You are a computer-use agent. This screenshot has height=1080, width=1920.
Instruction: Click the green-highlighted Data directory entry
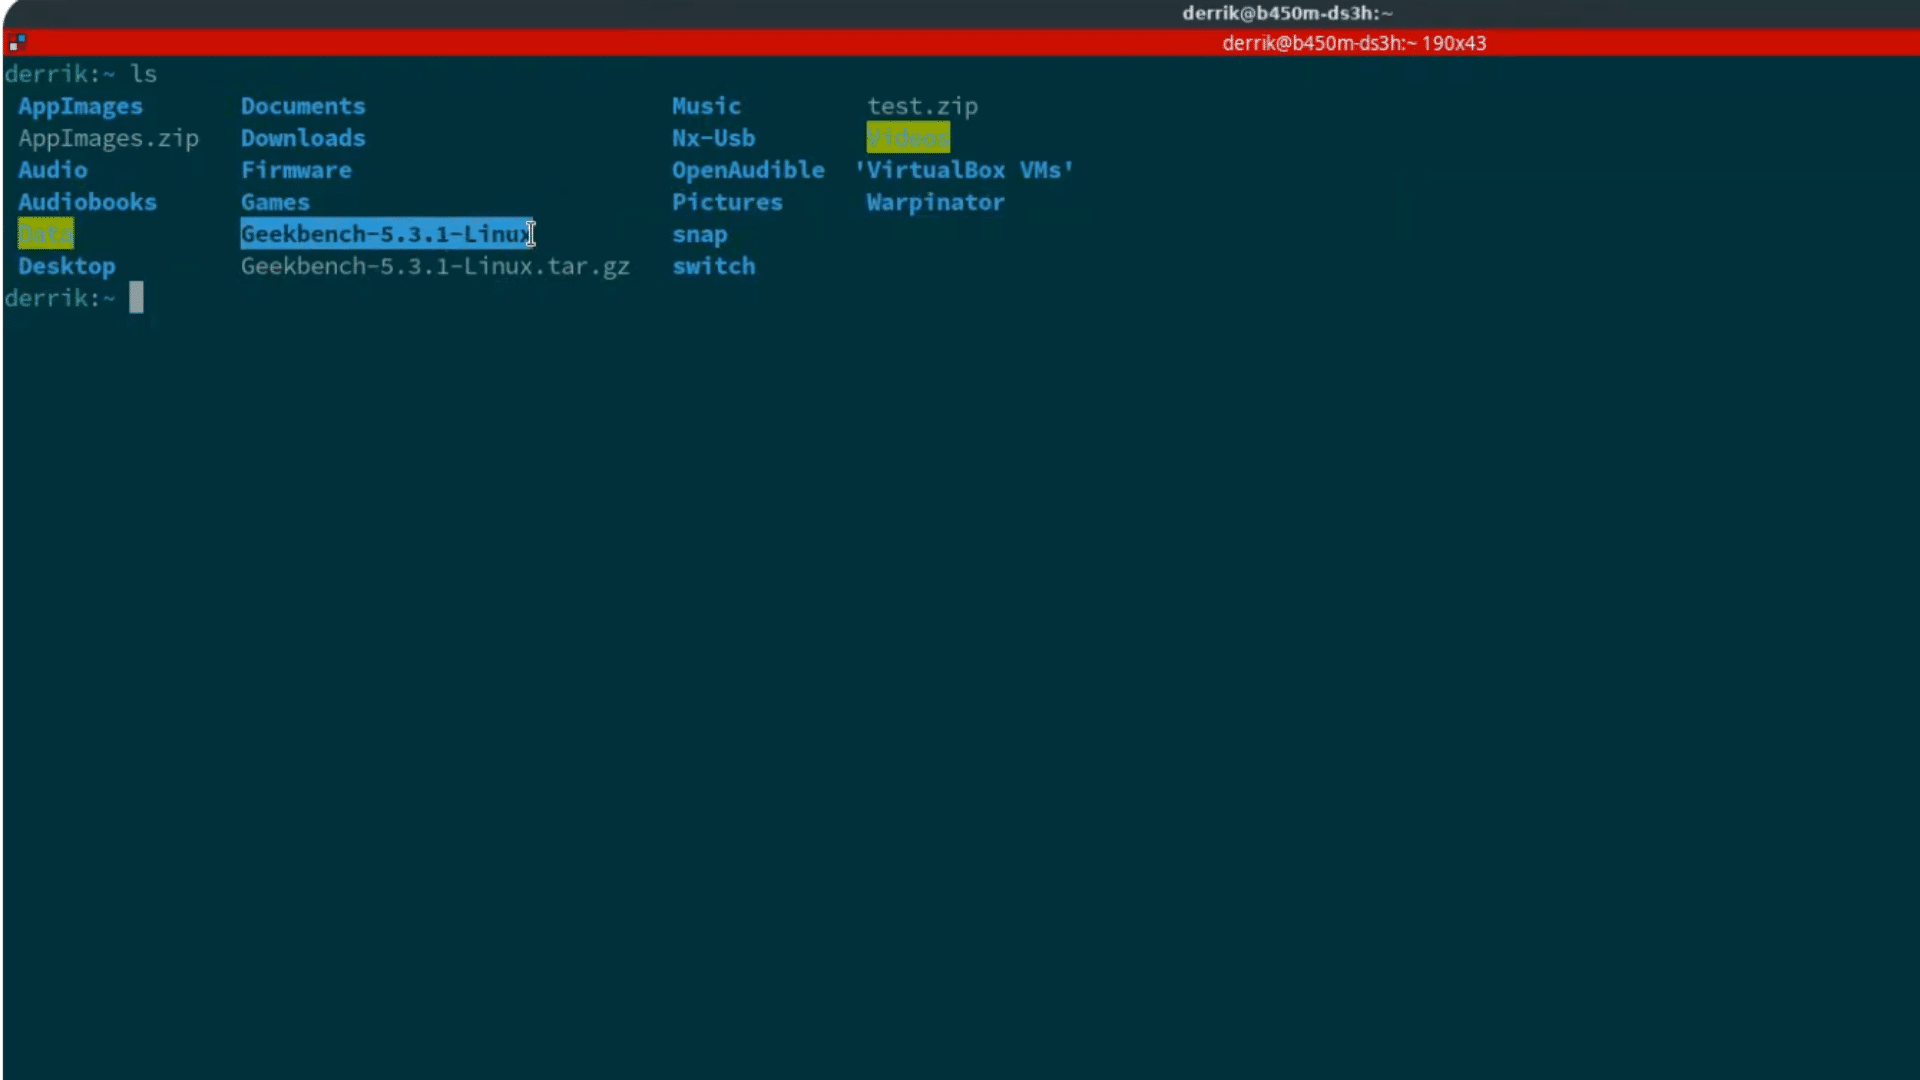click(46, 234)
